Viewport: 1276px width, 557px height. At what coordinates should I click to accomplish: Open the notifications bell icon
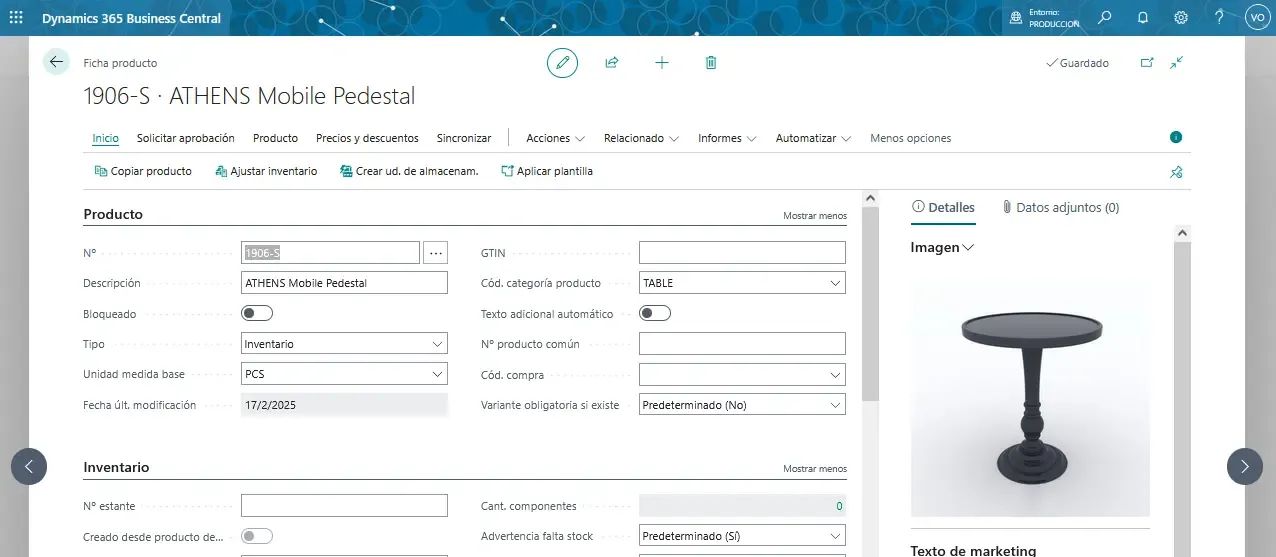[1143, 17]
